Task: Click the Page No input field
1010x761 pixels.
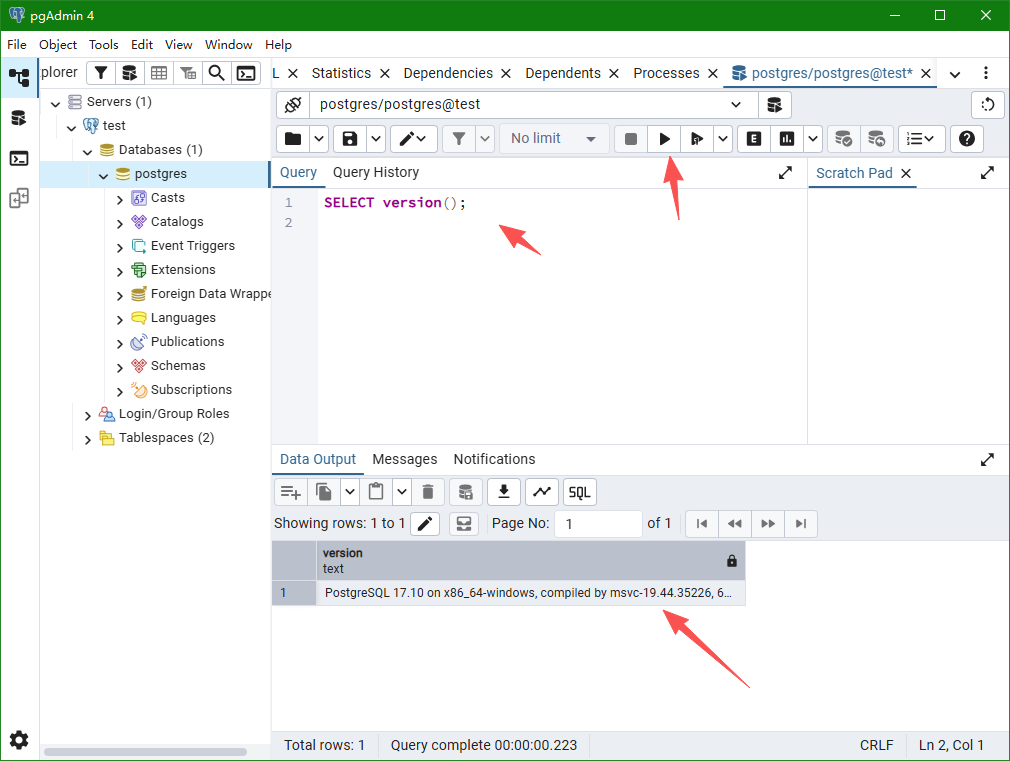Action: click(598, 524)
